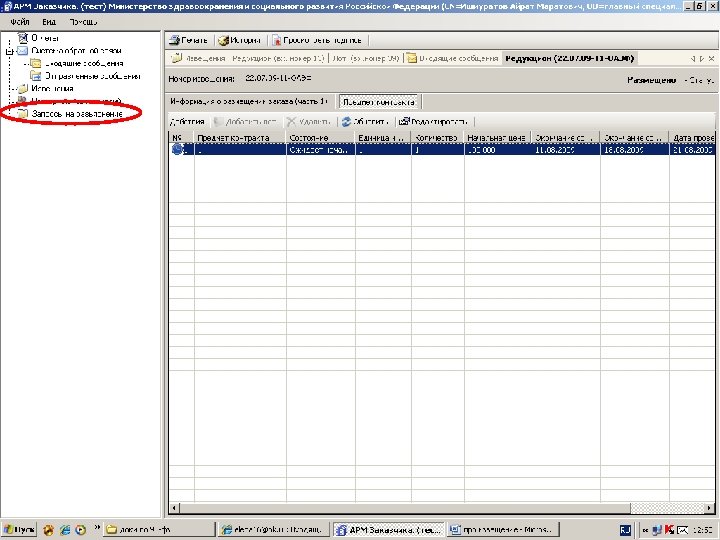Open the Помощь menu

(x=84, y=22)
